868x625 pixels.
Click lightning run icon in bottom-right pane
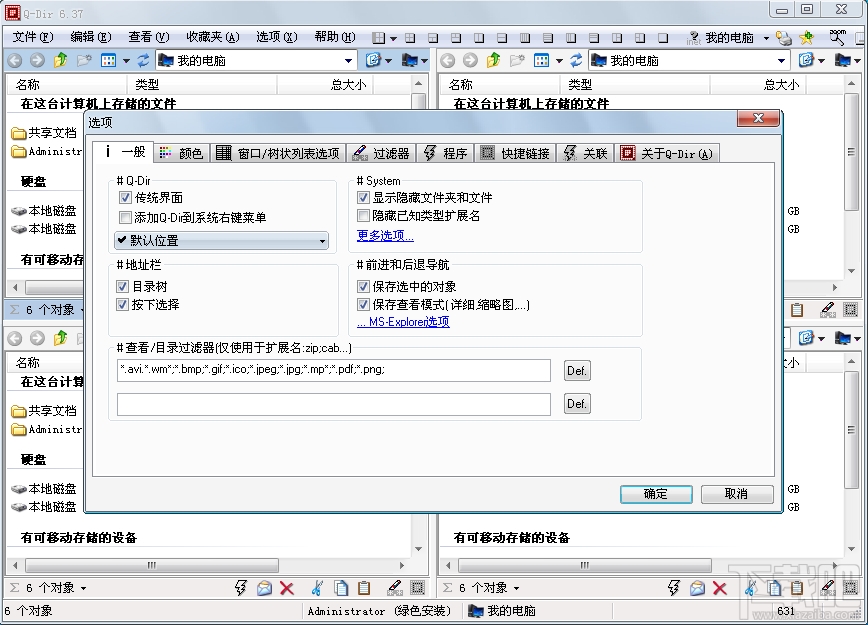coord(674,588)
